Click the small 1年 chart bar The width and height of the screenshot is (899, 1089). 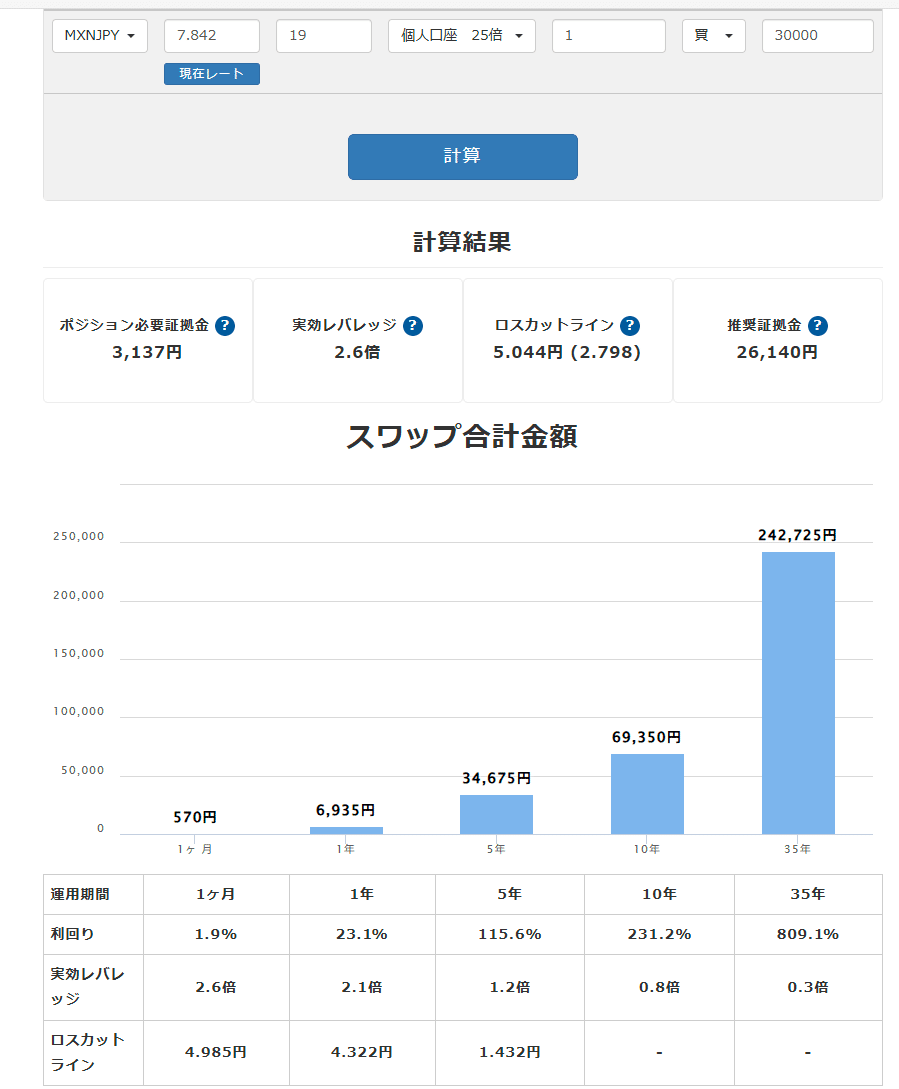[x=346, y=828]
